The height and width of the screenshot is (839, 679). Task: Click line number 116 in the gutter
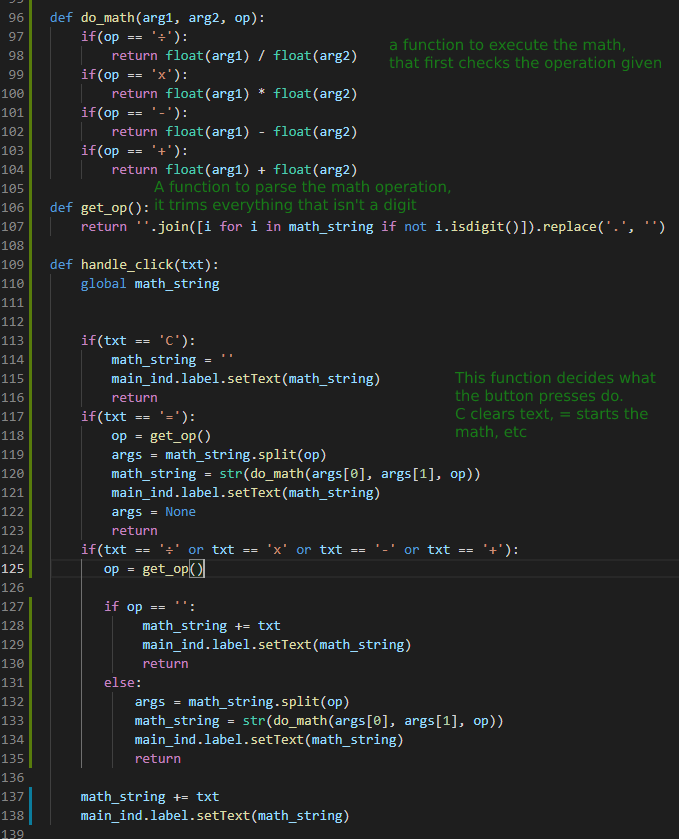click(12, 398)
